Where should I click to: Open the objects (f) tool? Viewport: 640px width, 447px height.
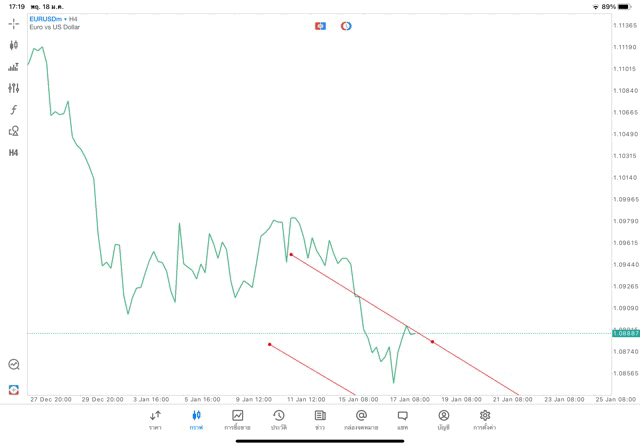click(x=14, y=110)
